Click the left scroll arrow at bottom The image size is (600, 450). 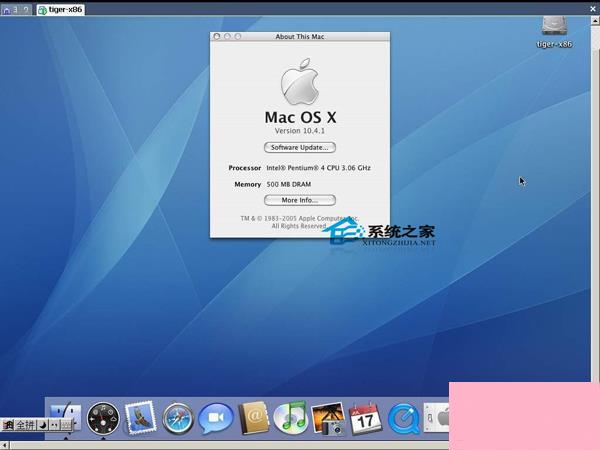5,445
